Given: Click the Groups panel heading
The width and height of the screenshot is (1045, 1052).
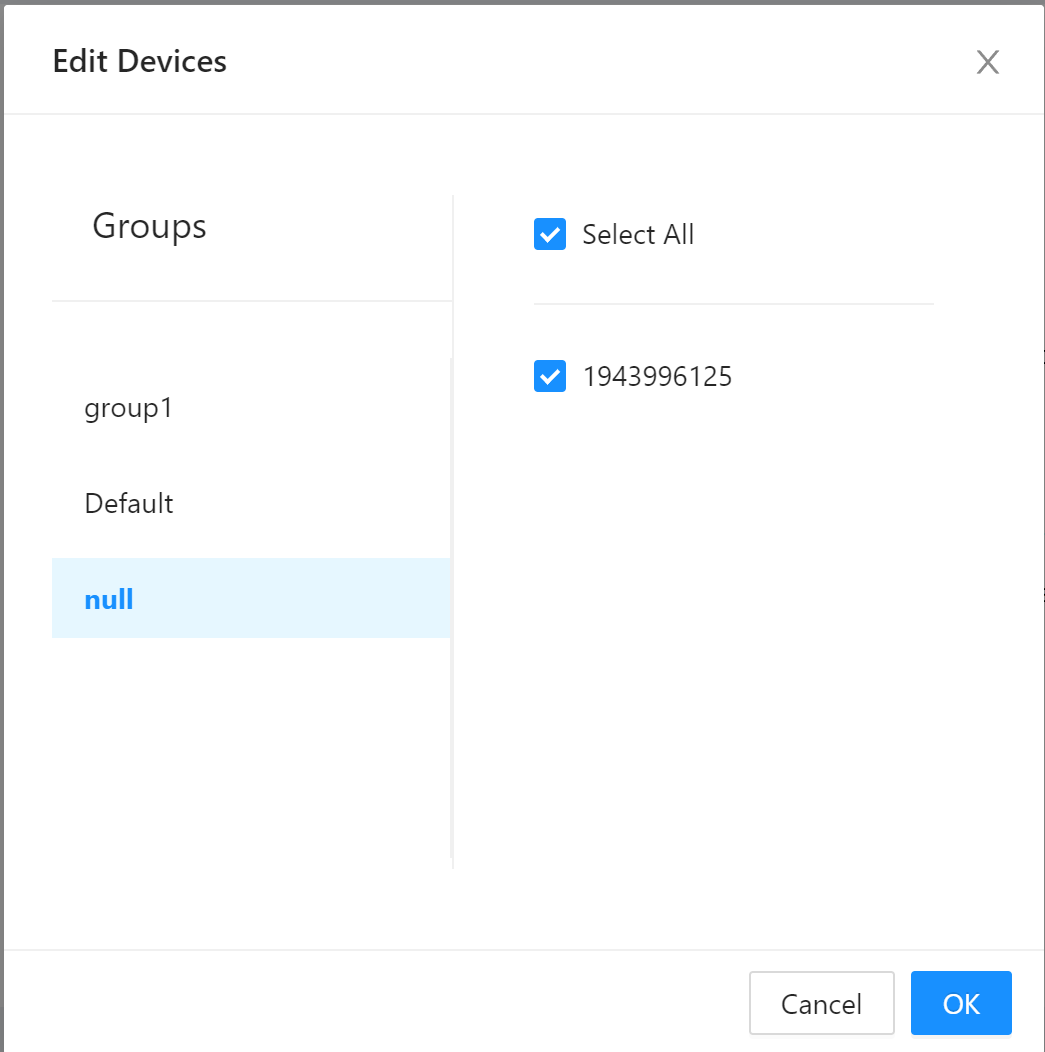Looking at the screenshot, I should click(x=149, y=226).
